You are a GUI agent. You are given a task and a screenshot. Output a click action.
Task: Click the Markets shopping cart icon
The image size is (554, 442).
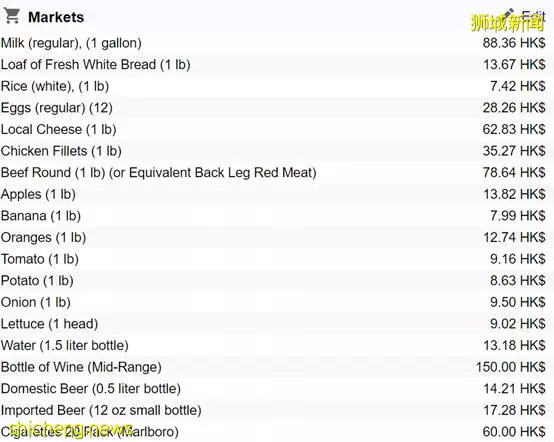tap(12, 16)
